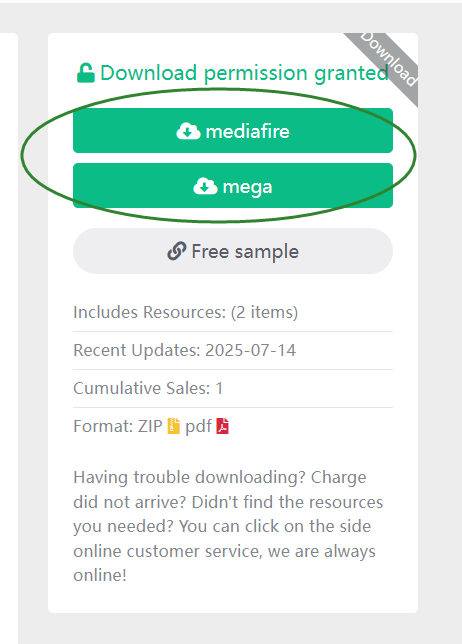462x644 pixels.
Task: Click the gray Download corner ribbon
Action: pos(388,60)
